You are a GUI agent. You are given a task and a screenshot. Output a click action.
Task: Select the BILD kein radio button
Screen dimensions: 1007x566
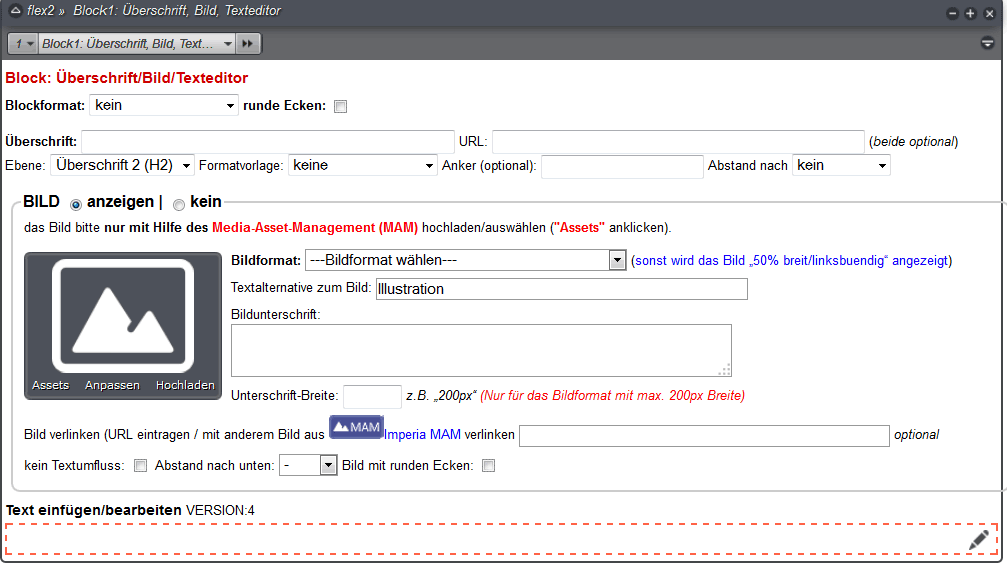pos(179,204)
